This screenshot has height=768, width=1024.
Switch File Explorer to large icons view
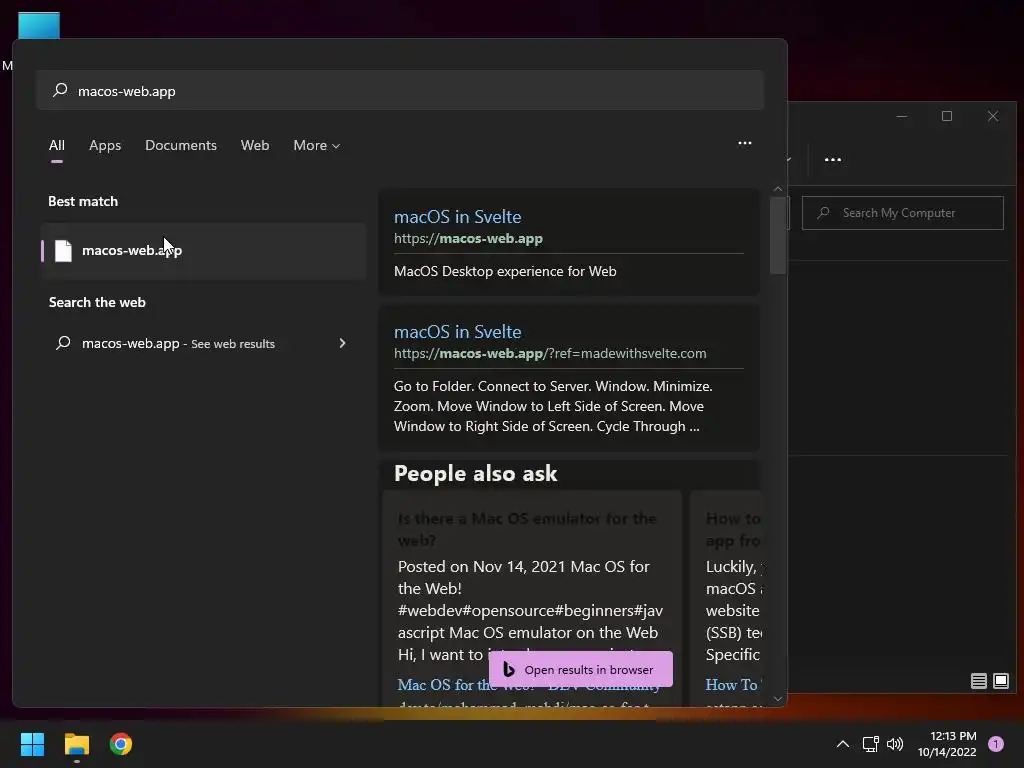click(x=1000, y=681)
